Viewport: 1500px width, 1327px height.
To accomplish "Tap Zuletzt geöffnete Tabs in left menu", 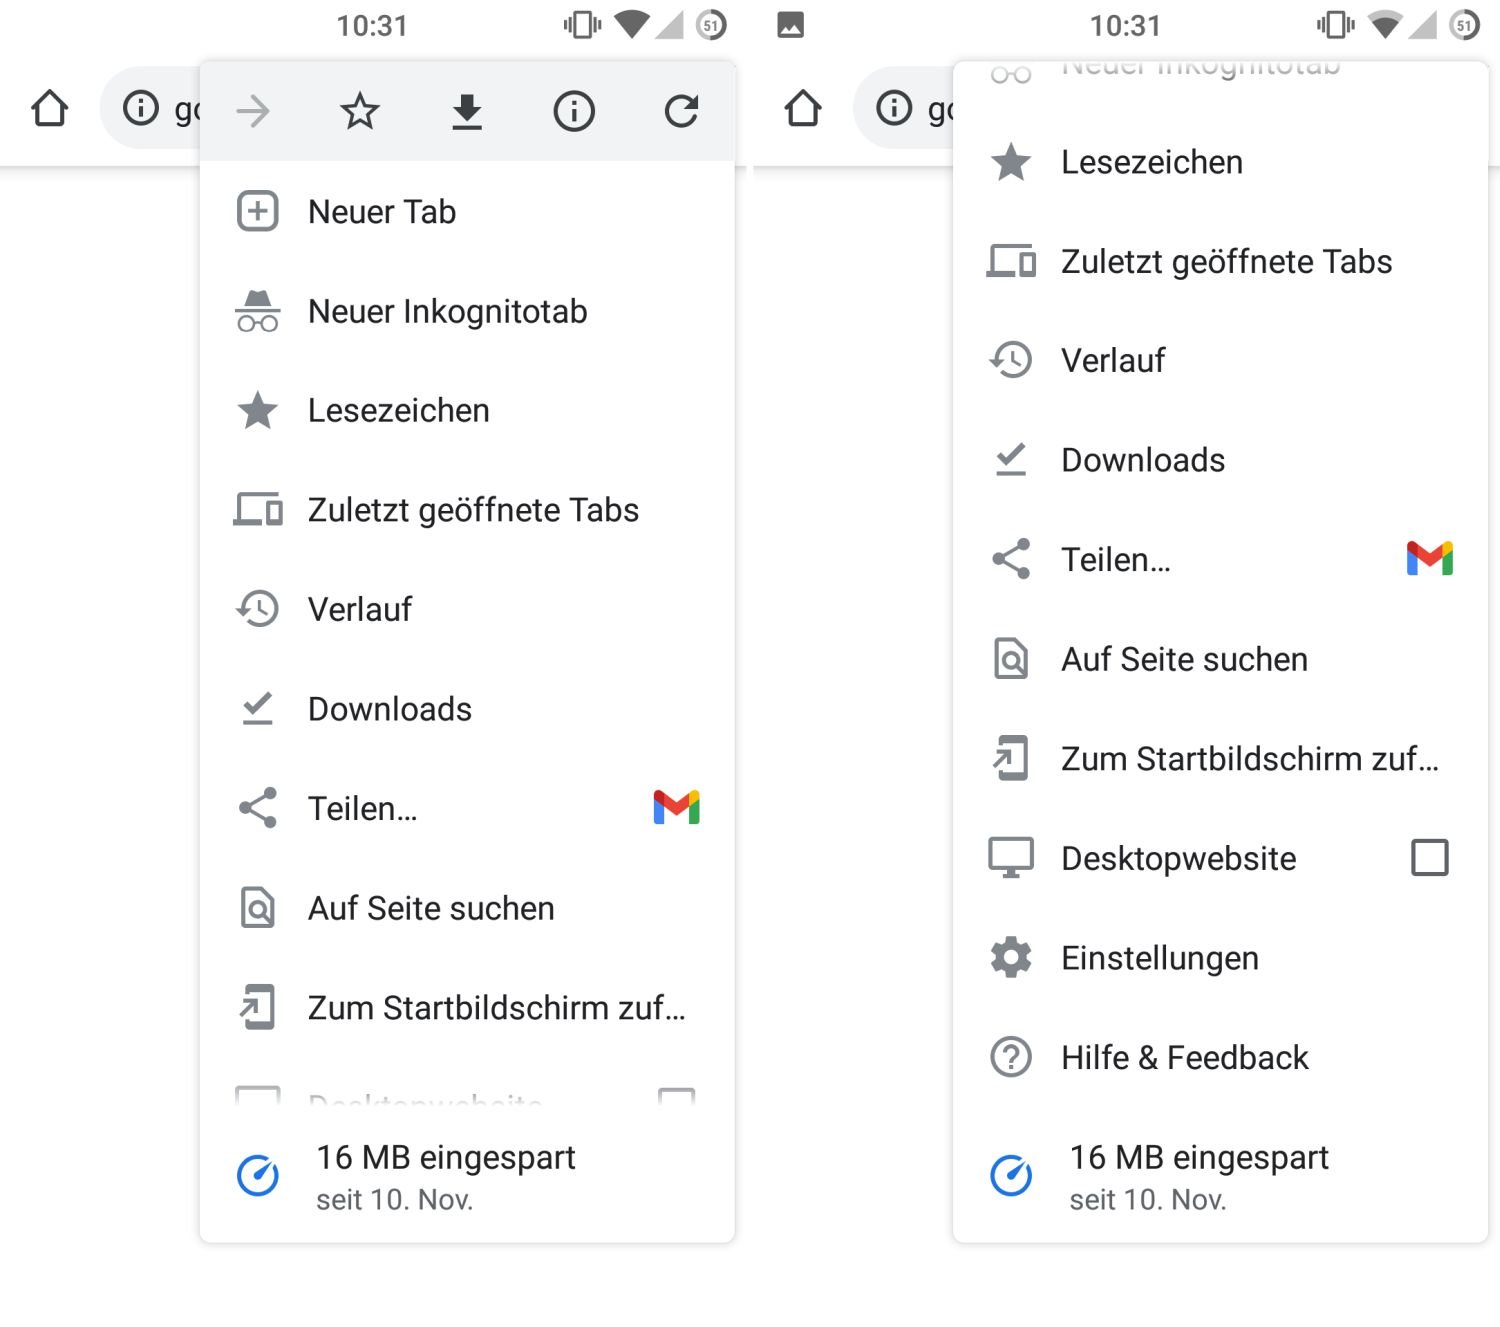I will click(x=473, y=510).
